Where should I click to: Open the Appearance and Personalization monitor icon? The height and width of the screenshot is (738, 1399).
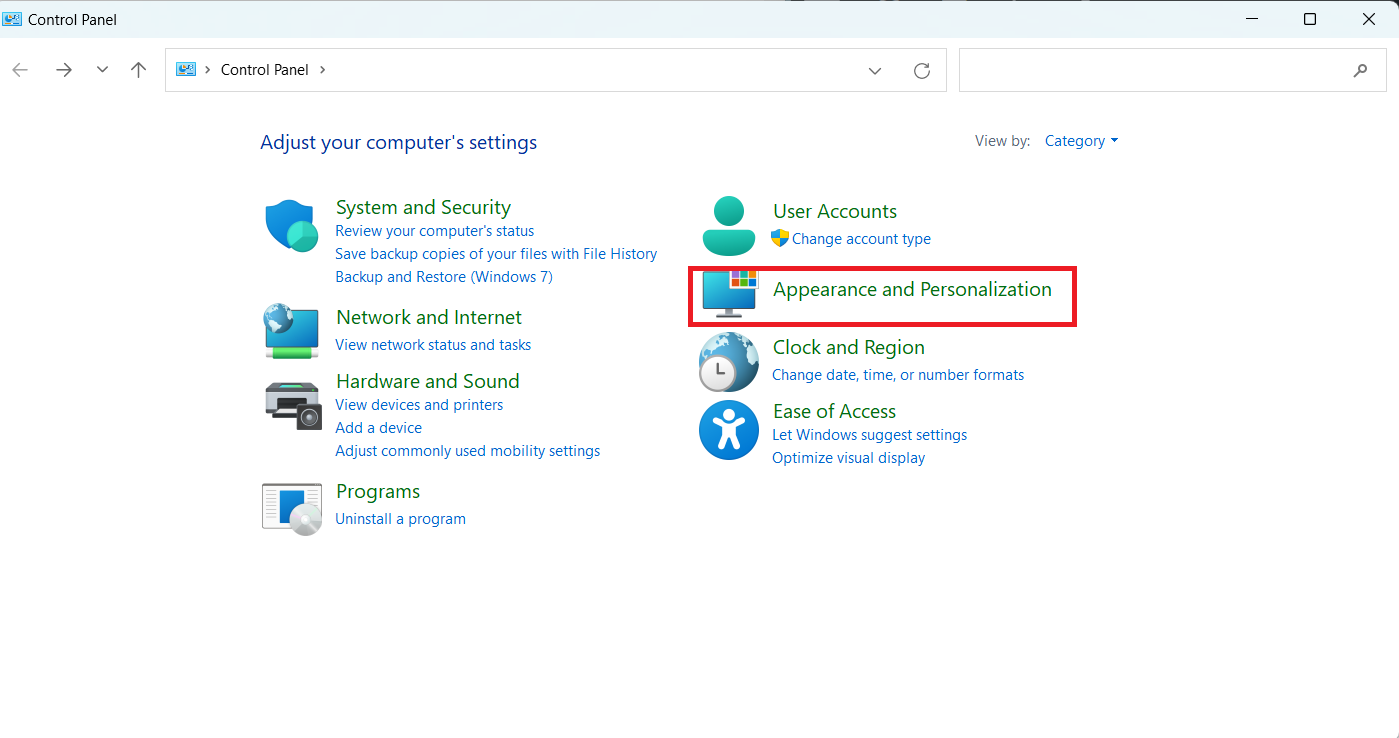click(730, 294)
